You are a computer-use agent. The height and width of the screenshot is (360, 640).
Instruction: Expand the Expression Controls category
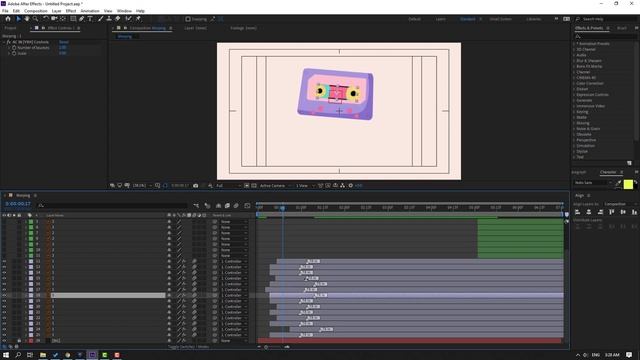pyautogui.click(x=574, y=95)
